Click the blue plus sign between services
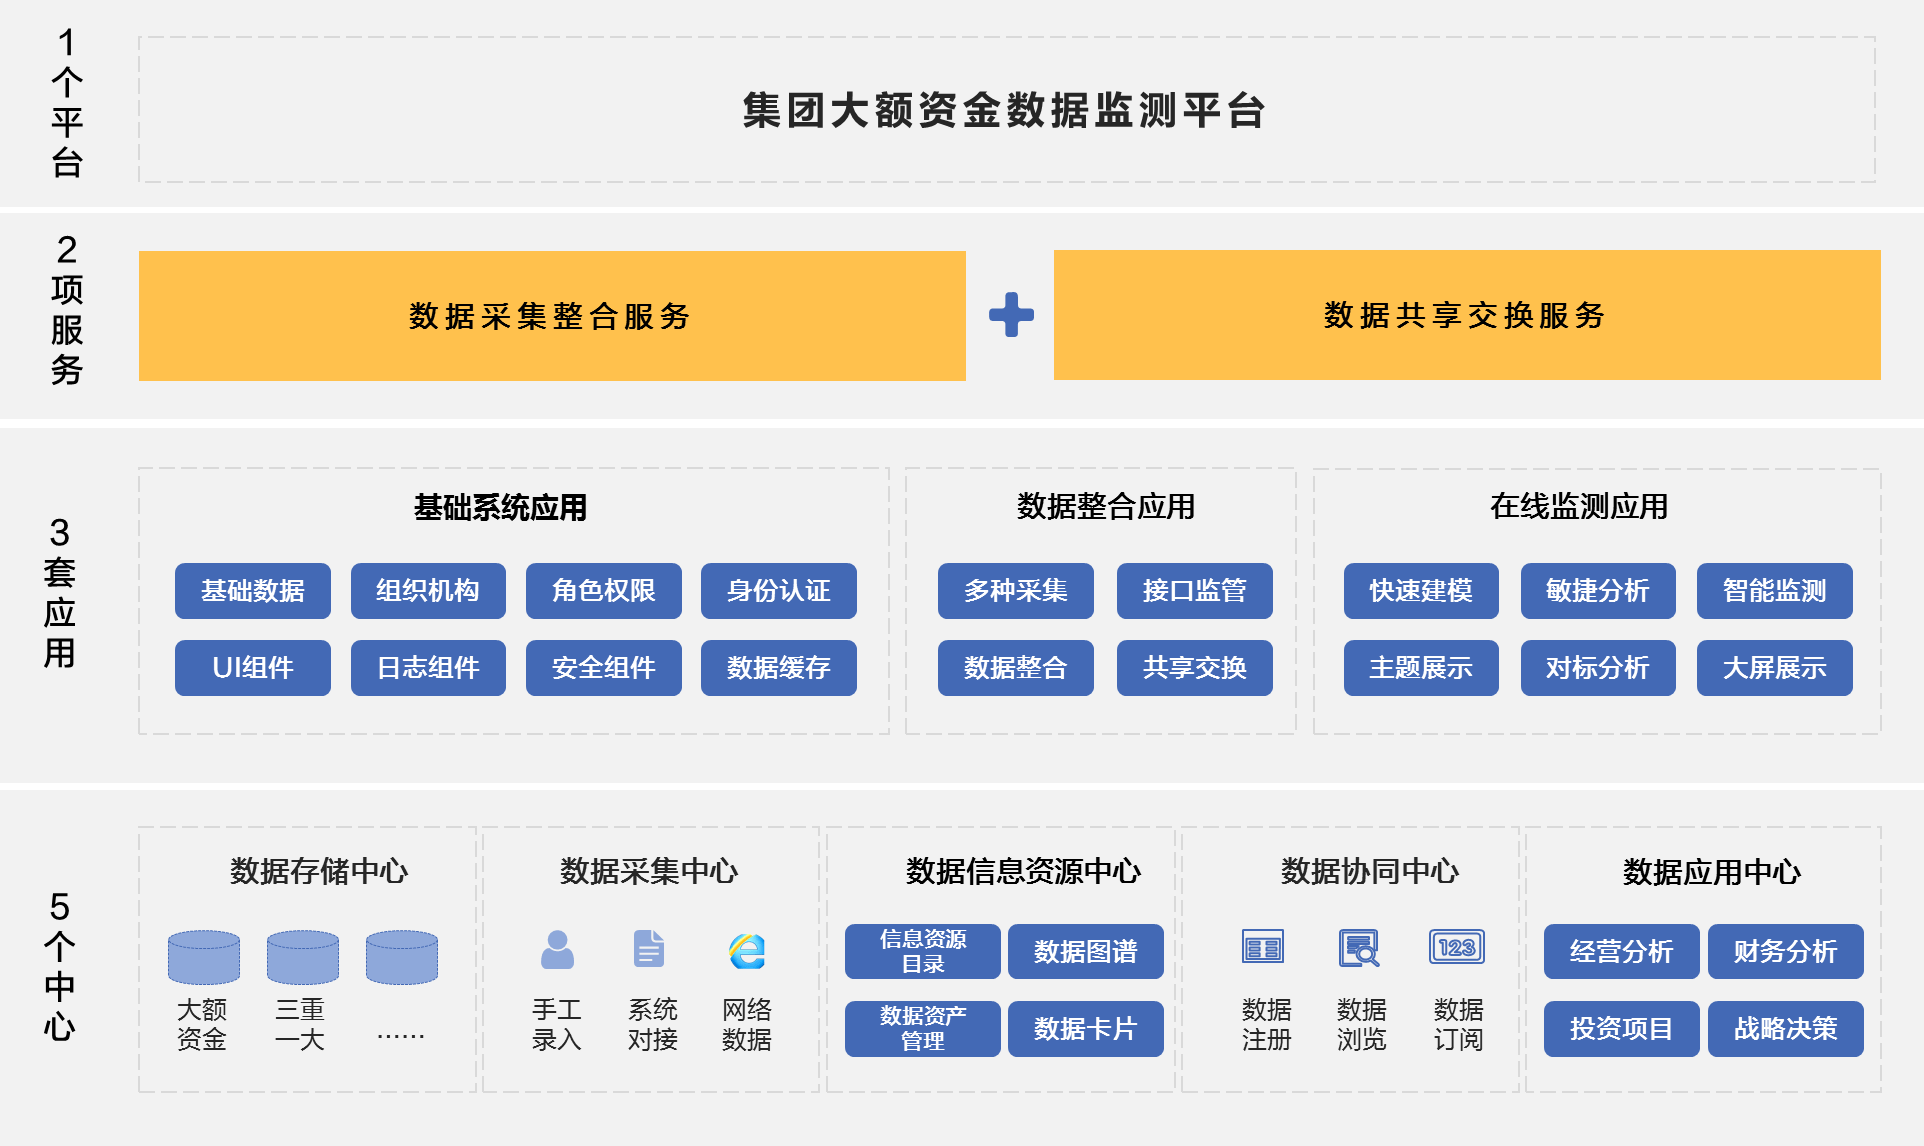This screenshot has height=1146, width=1924. click(1011, 315)
